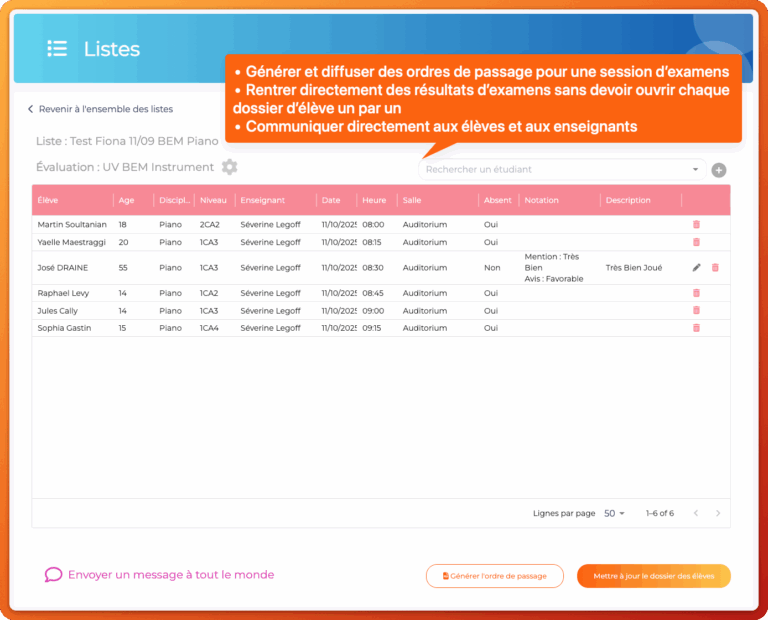Expand the Rechercher un étudiant dropdown arrow

tap(695, 170)
